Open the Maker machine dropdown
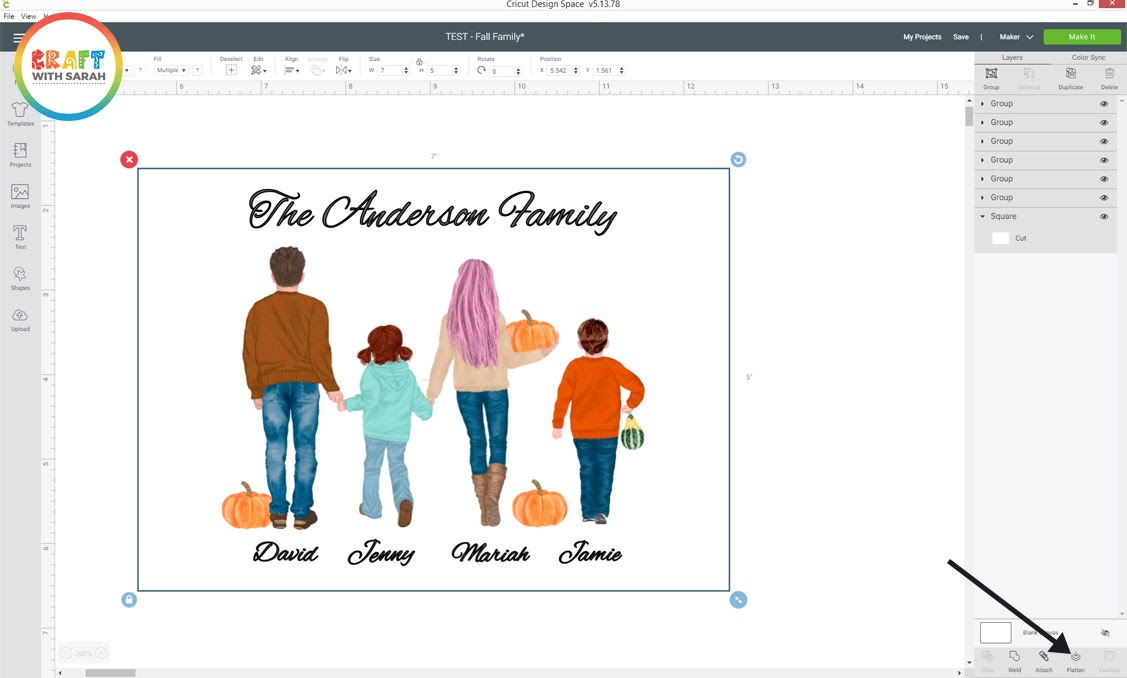Screen dimensions: 1127x678 [x=1016, y=37]
